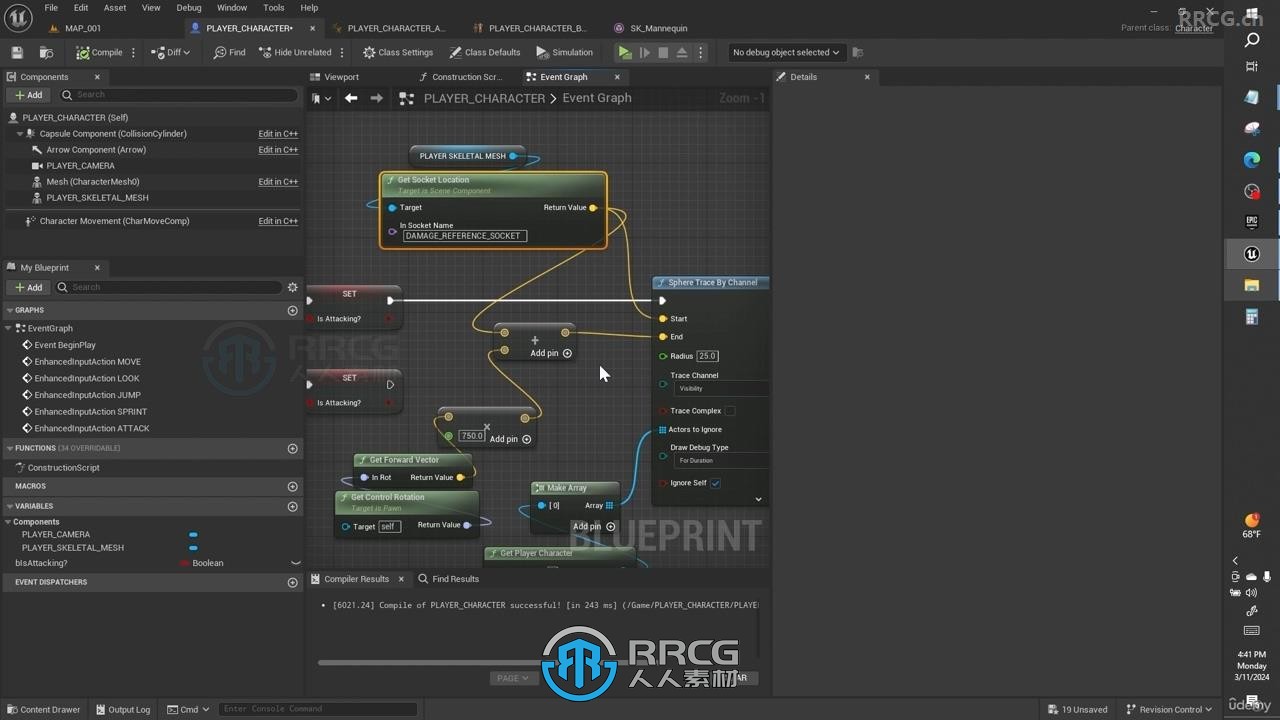This screenshot has height=720, width=1280.
Task: Open play options three-dot menu
Action: click(700, 52)
